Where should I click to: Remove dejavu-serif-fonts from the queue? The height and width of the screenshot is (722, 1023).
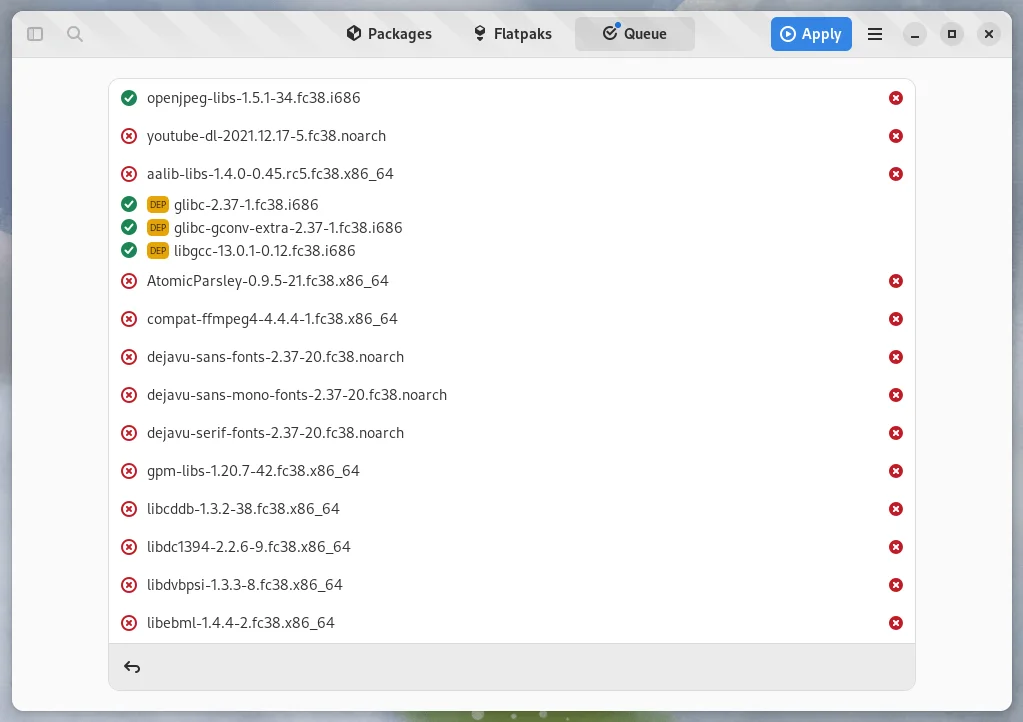(x=896, y=433)
